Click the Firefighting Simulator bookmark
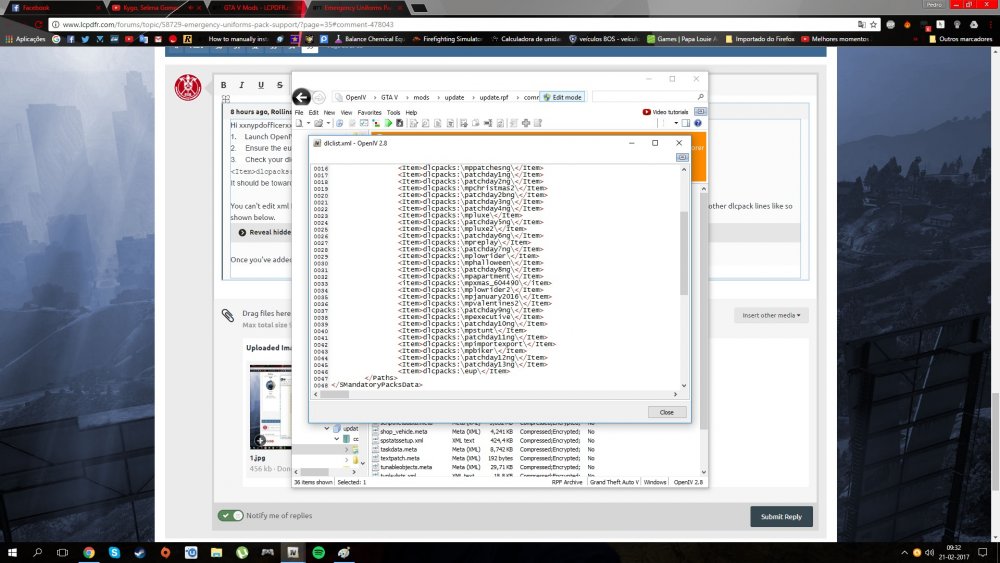Screen dimensions: 1000x563 pyautogui.click(x=448, y=39)
